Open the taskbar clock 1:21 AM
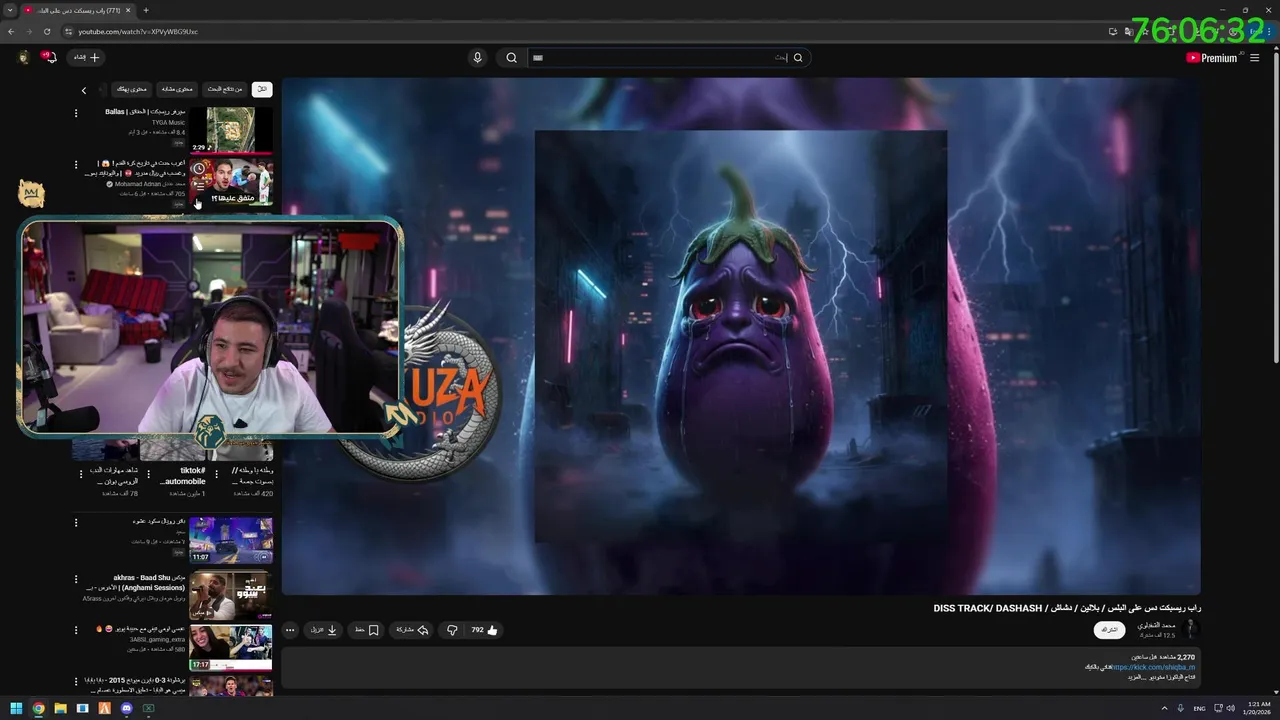This screenshot has width=1280, height=720. point(1257,708)
